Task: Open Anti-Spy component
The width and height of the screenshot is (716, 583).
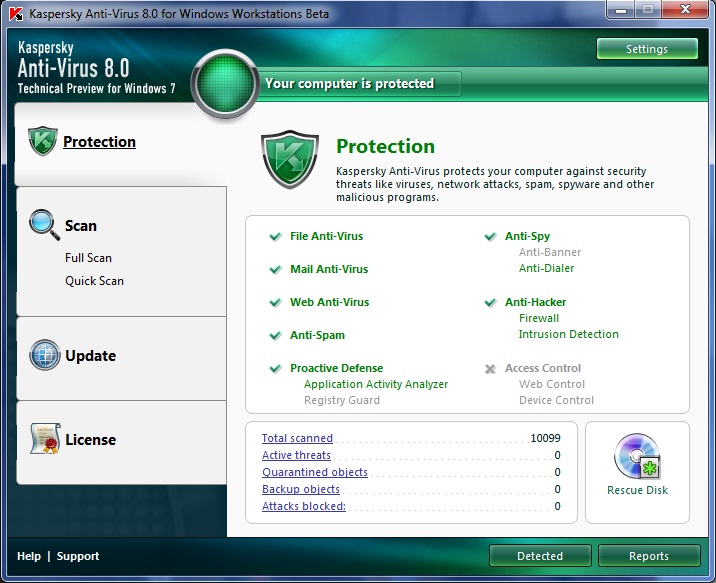Action: (527, 236)
